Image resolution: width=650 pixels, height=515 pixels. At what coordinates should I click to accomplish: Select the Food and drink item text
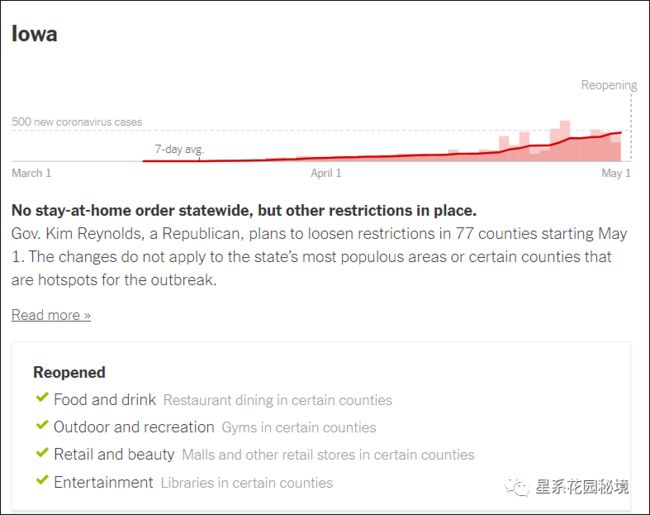coord(105,400)
